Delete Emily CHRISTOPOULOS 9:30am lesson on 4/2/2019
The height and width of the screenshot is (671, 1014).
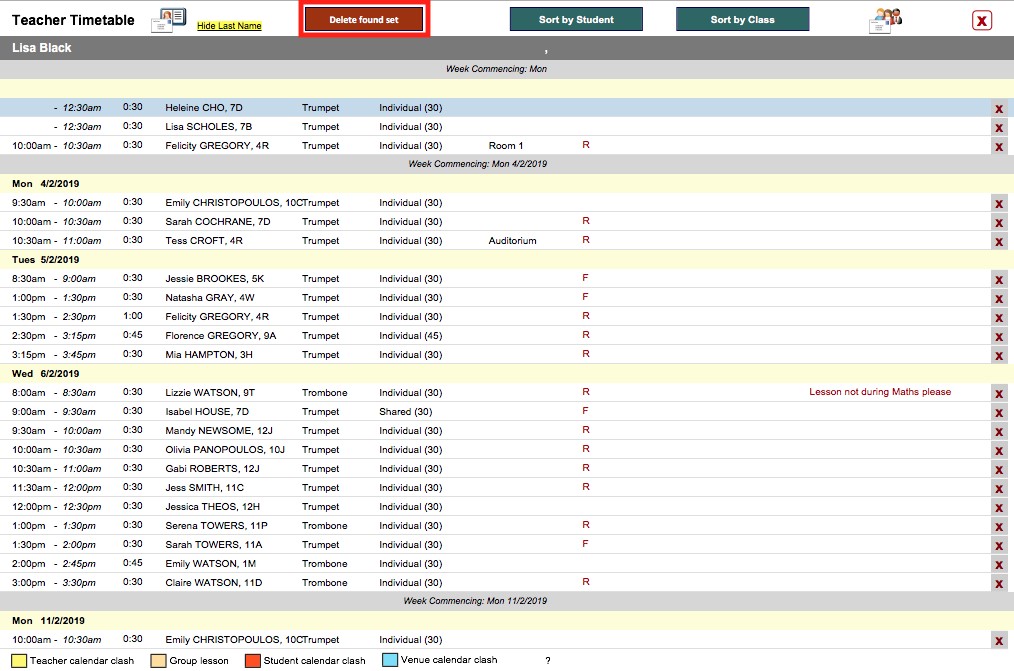coord(999,204)
